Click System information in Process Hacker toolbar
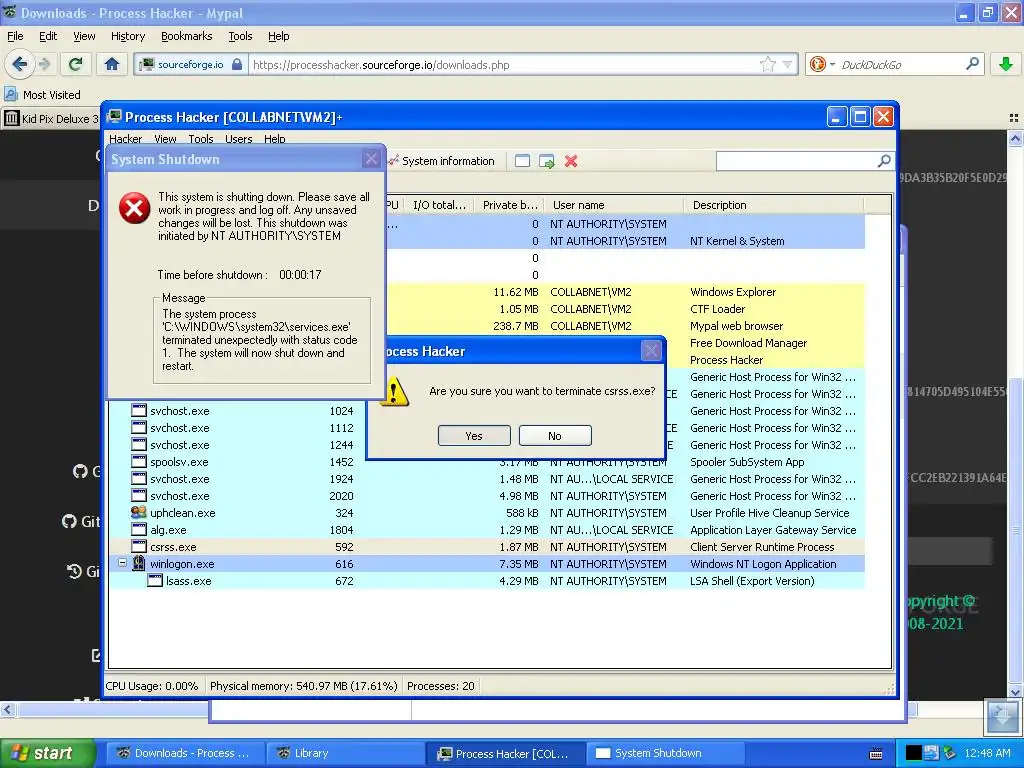Screen dimensions: 1024x768 click(x=441, y=161)
